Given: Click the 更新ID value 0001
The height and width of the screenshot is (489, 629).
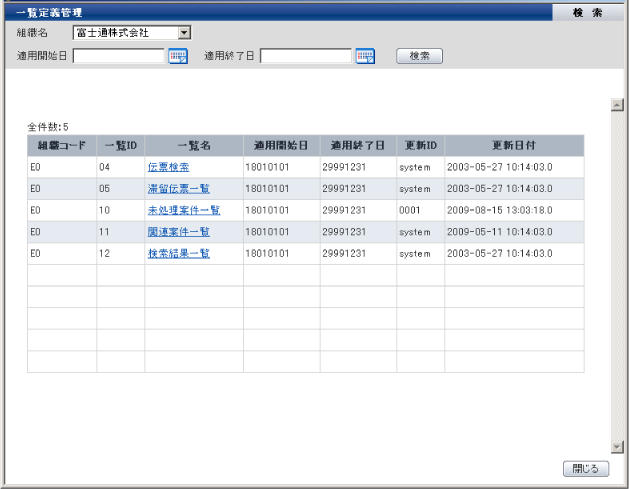Looking at the screenshot, I should (410, 211).
